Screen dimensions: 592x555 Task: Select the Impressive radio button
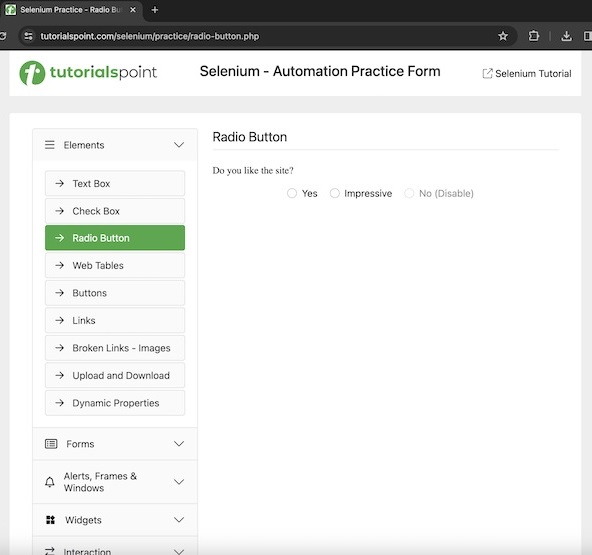pos(335,193)
